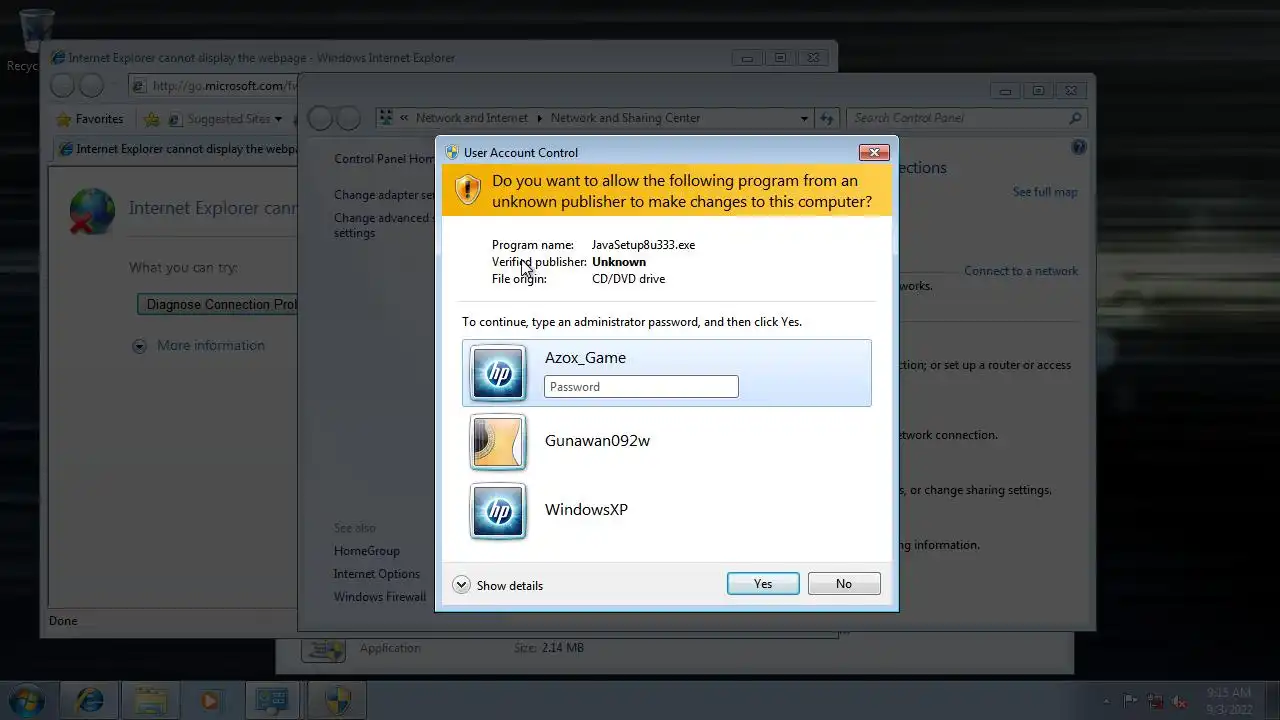
Task: Click Change adapter settings link
Action: 384,195
